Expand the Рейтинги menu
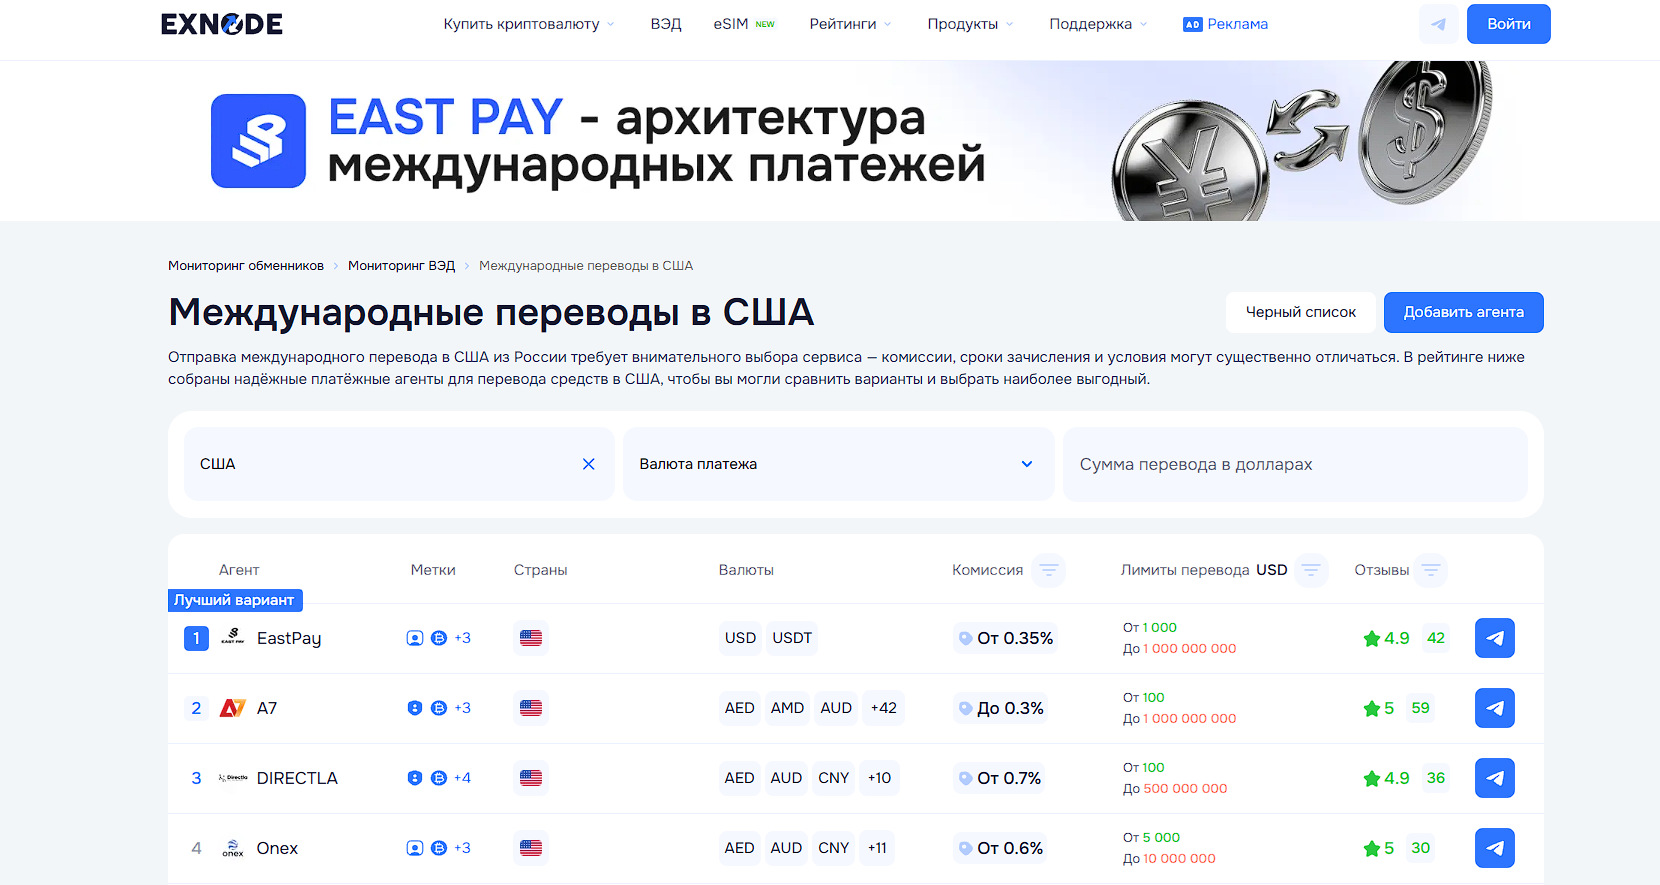 click(x=850, y=24)
